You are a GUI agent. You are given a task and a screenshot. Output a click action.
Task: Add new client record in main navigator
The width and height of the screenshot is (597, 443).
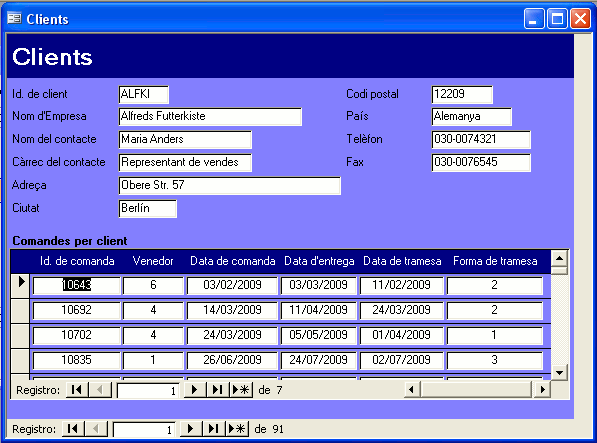[237, 429]
